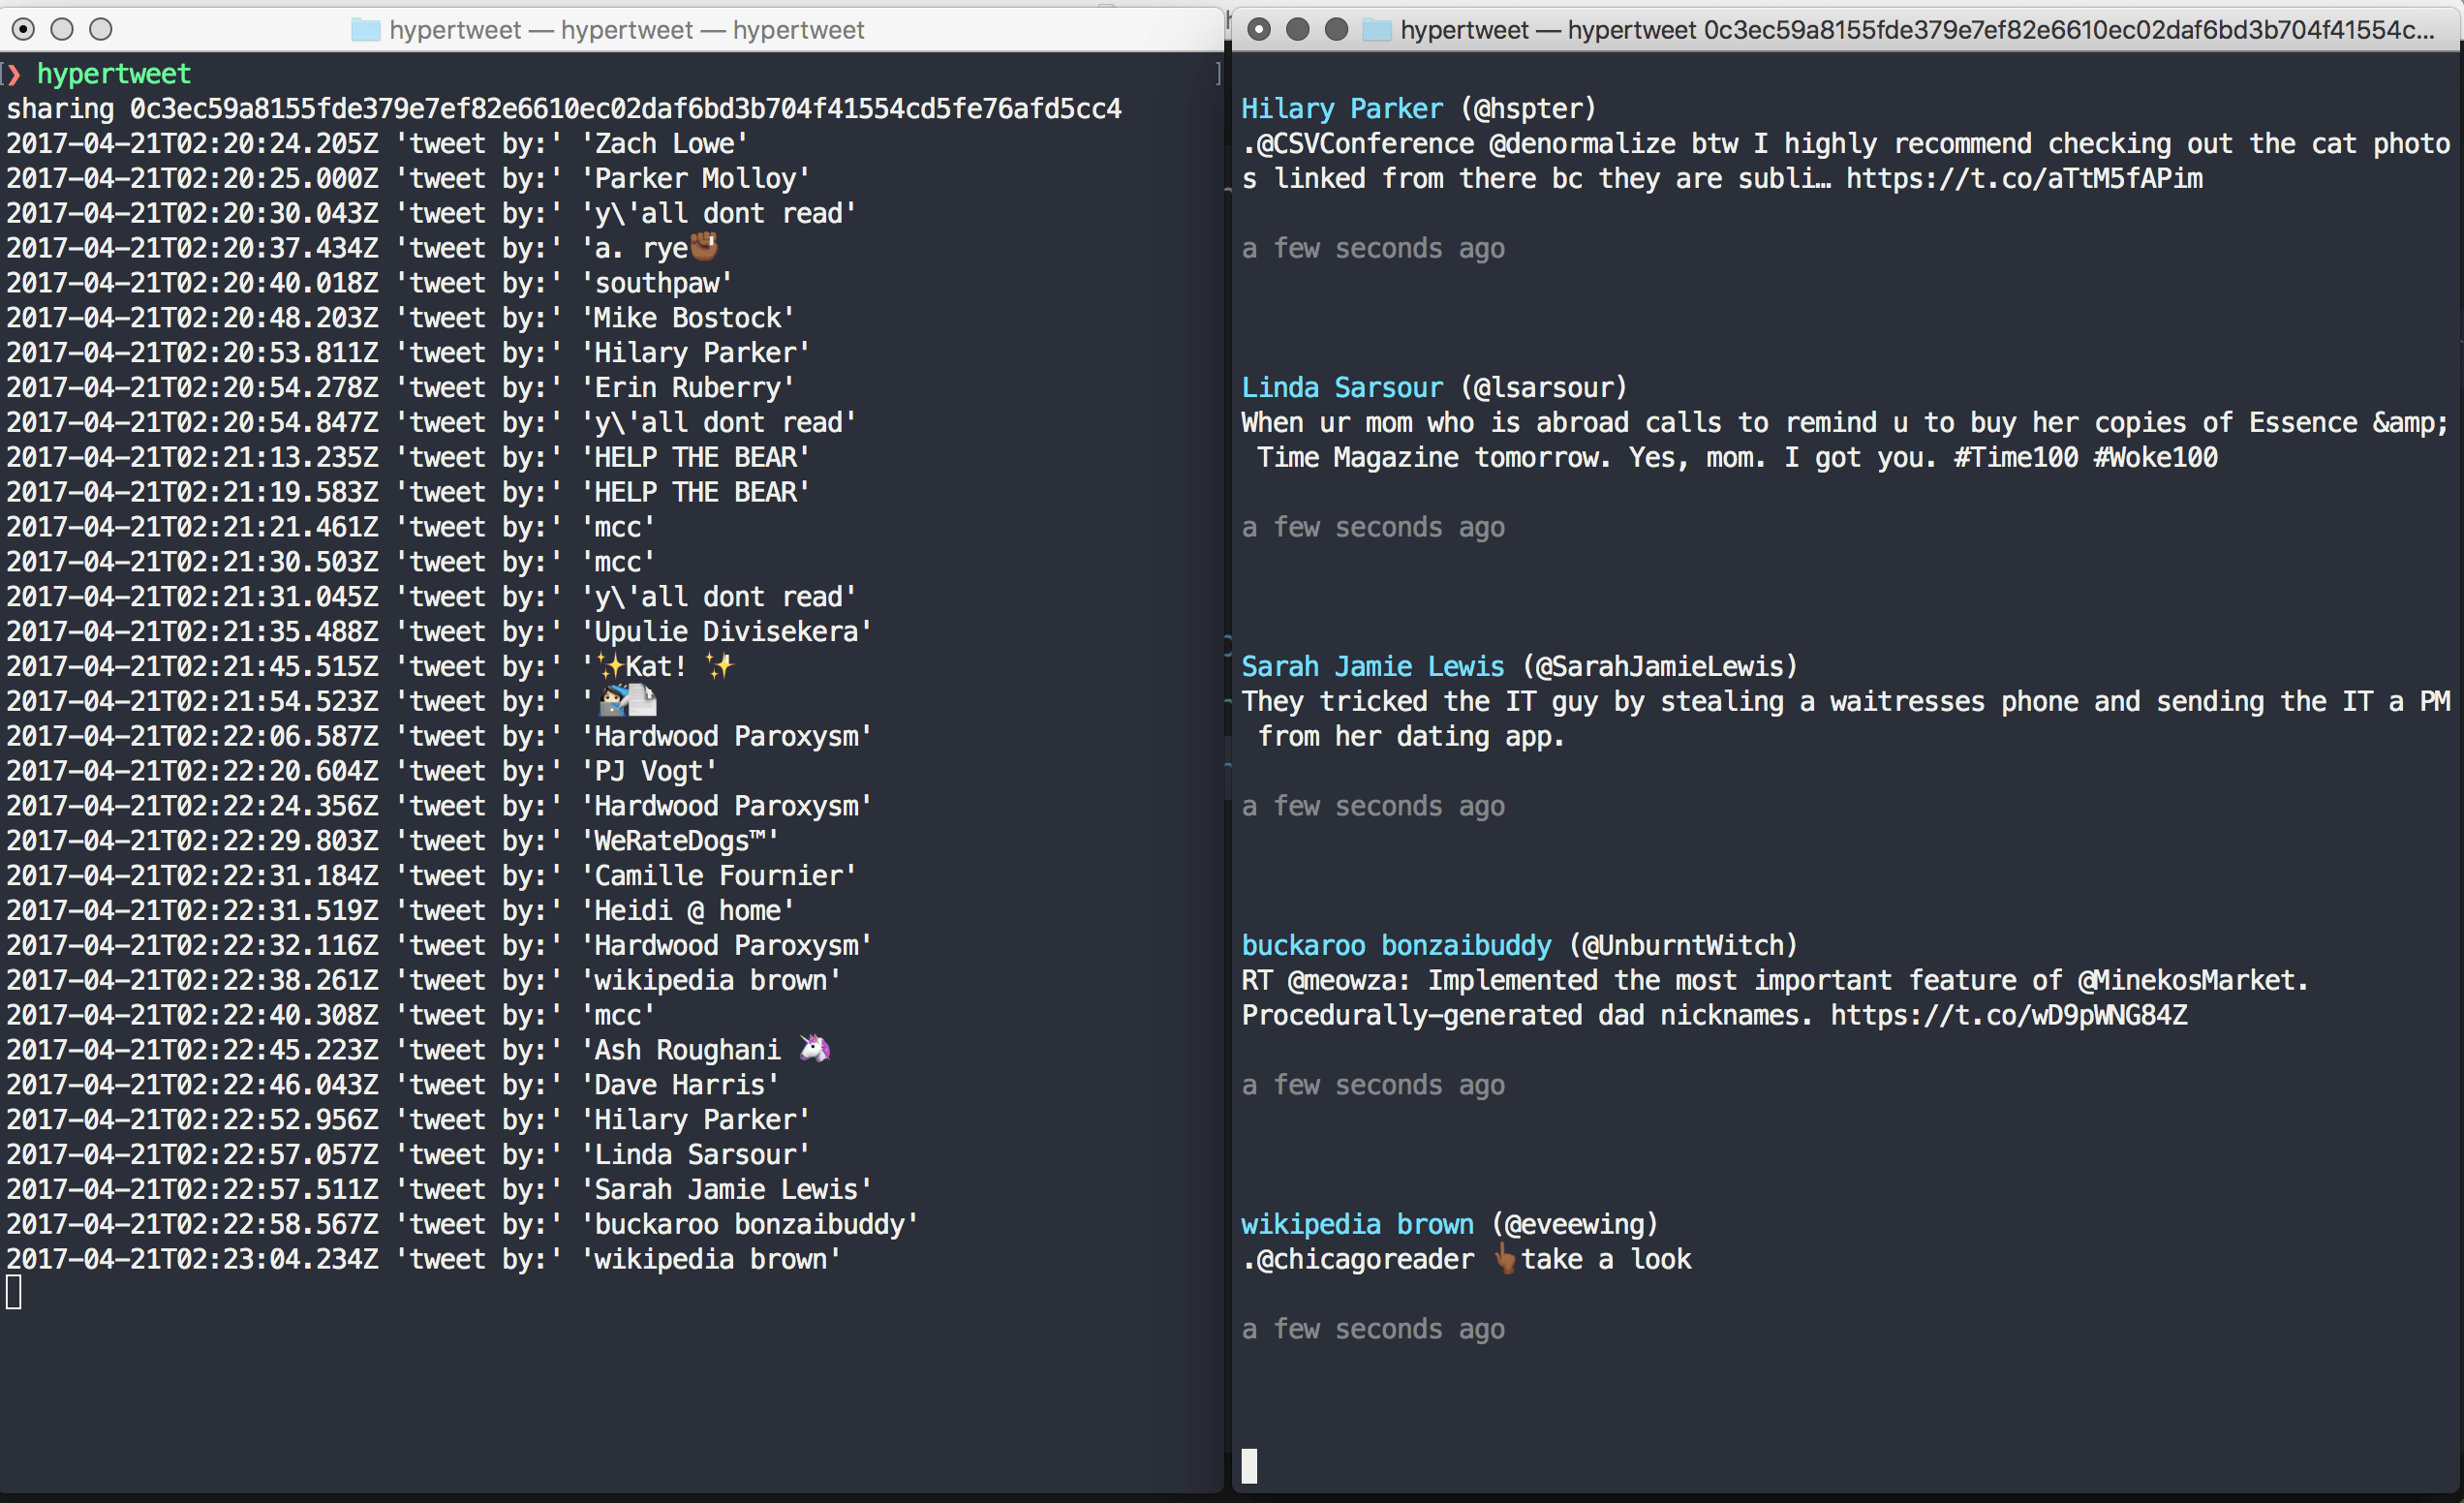The height and width of the screenshot is (1503, 2464).
Task: Click the Sarah Jamie Lewis name in right window
Action: (1372, 666)
